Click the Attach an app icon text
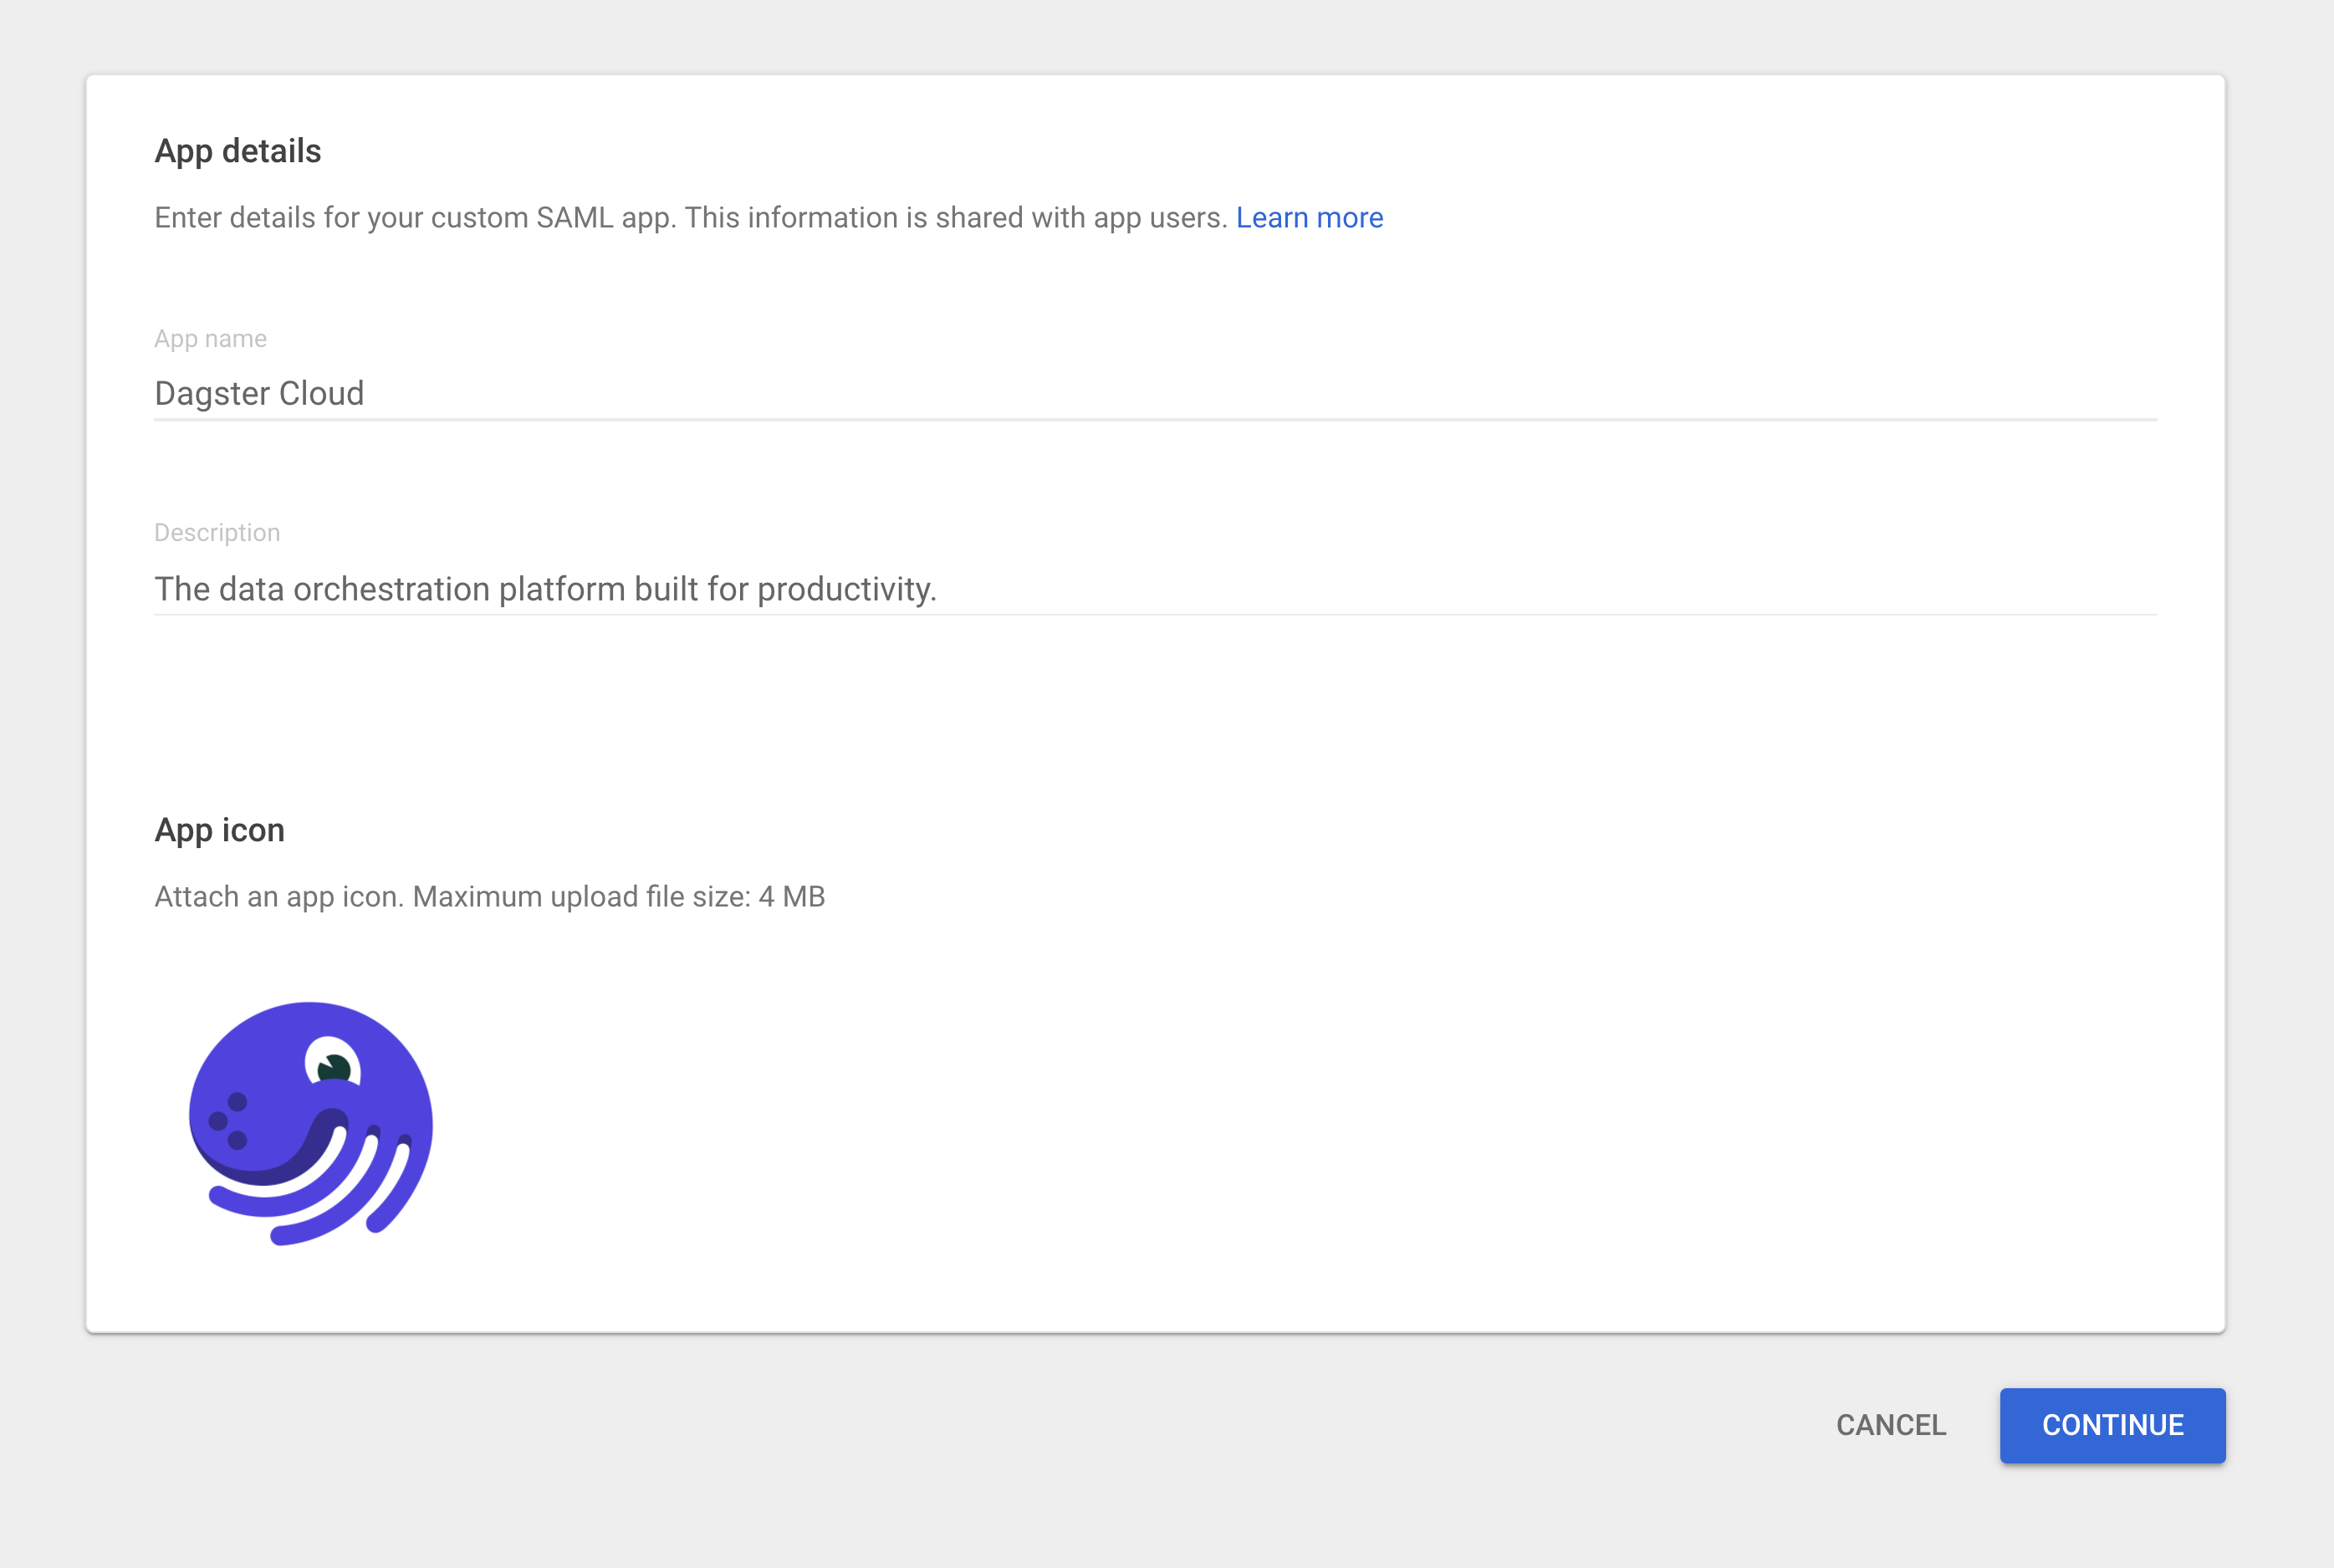The height and width of the screenshot is (1568, 2334). tap(279, 897)
